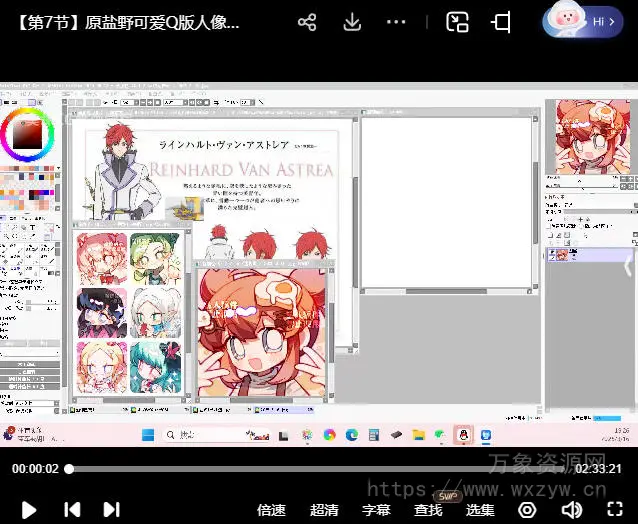Viewport: 638px width, 524px height.
Task: Mute the audio with the speaker icon
Action: pyautogui.click(x=571, y=510)
